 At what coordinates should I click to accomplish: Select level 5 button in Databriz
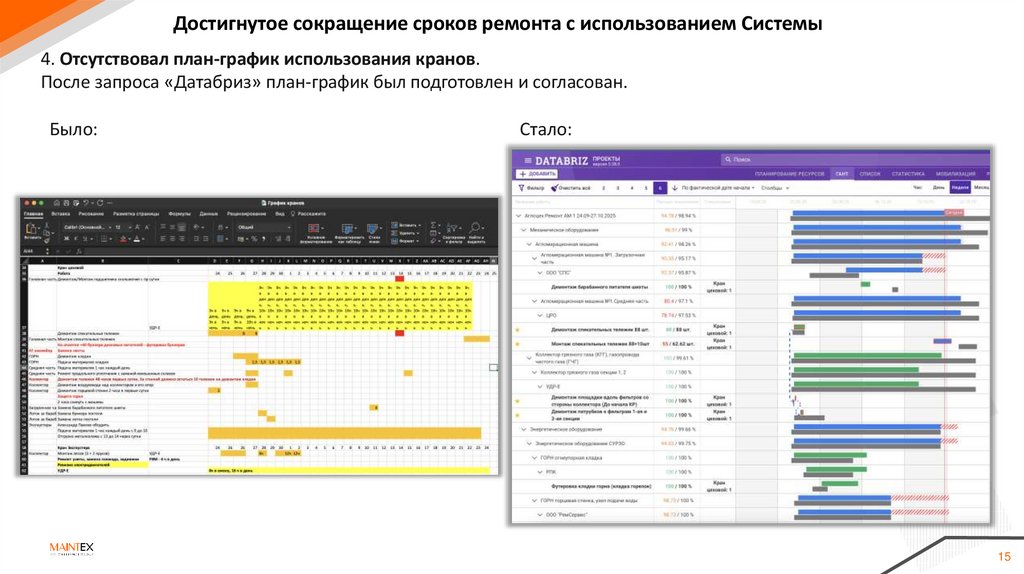646,188
